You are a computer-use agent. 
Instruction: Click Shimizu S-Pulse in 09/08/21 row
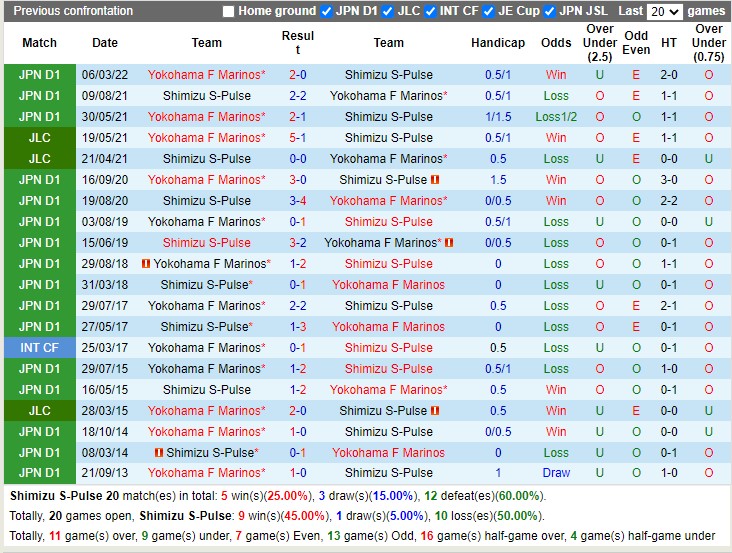(206, 96)
